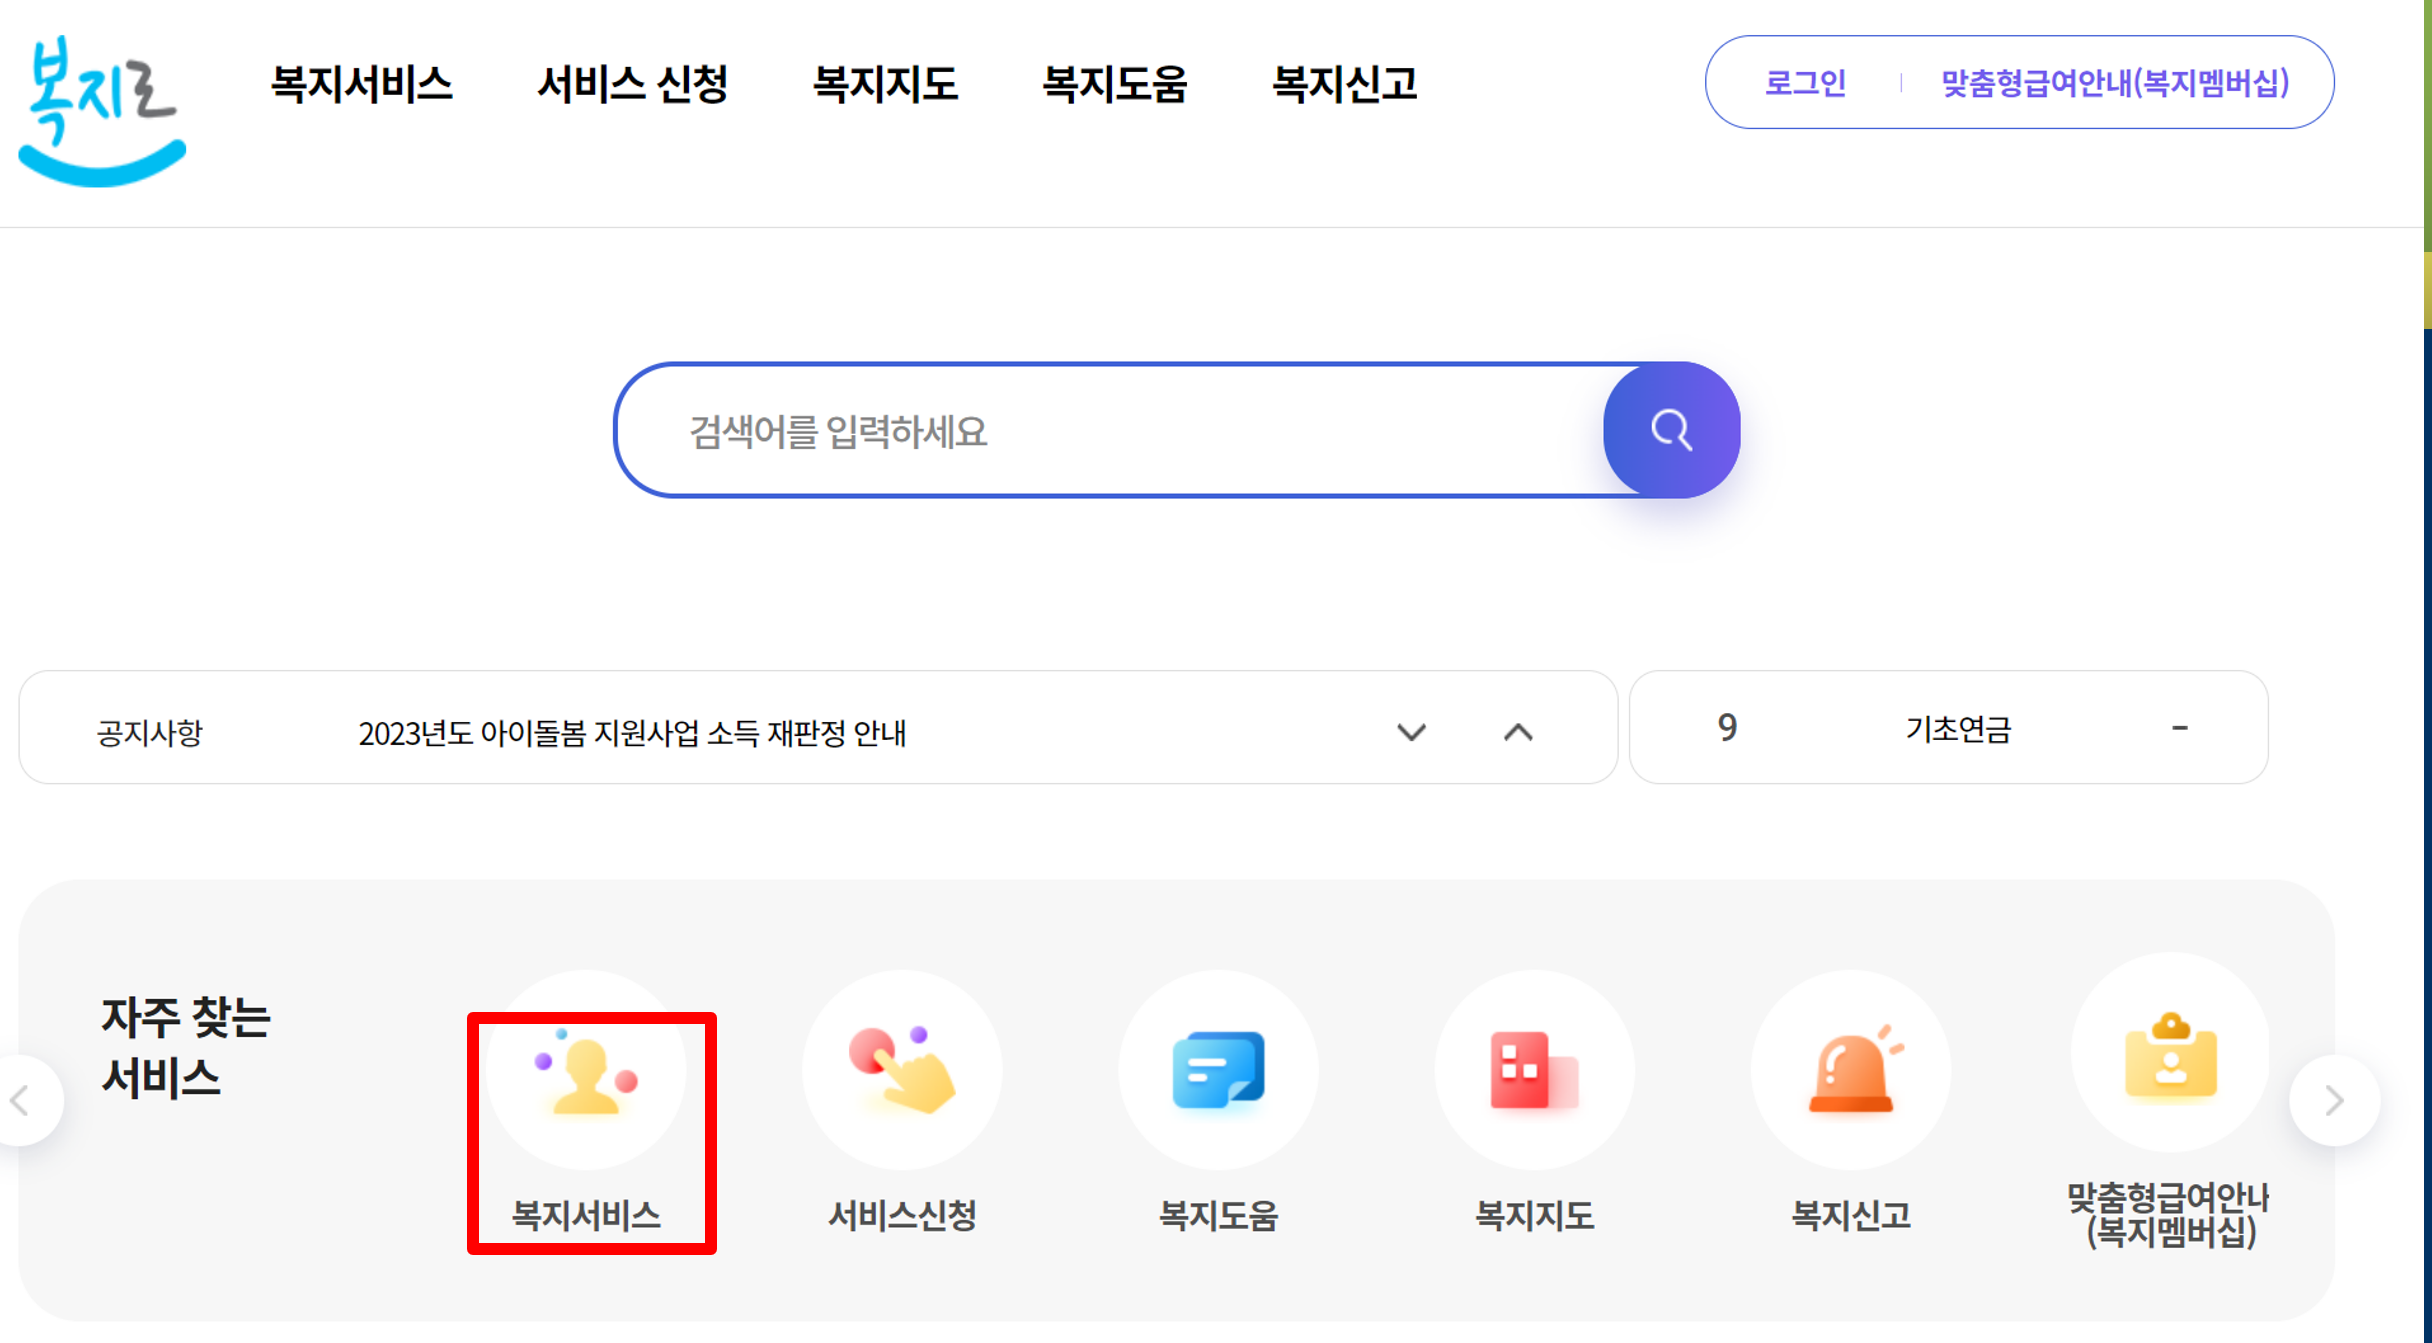Open the 복지지도 red building icon
This screenshot has height=1343, width=2432.
(x=1534, y=1071)
